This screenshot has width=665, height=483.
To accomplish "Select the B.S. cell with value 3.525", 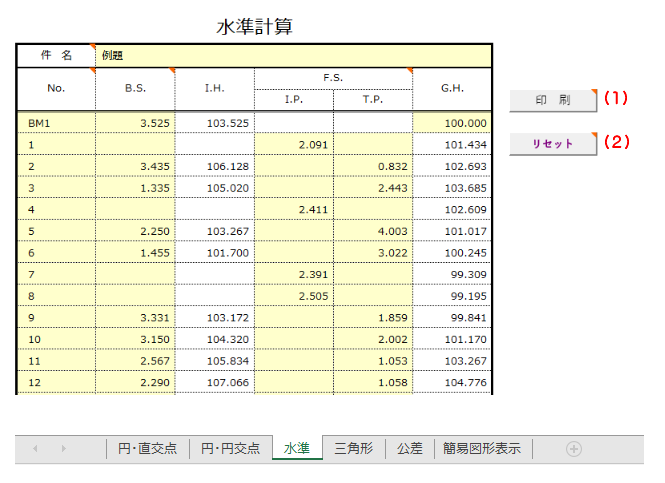I will point(135,123).
